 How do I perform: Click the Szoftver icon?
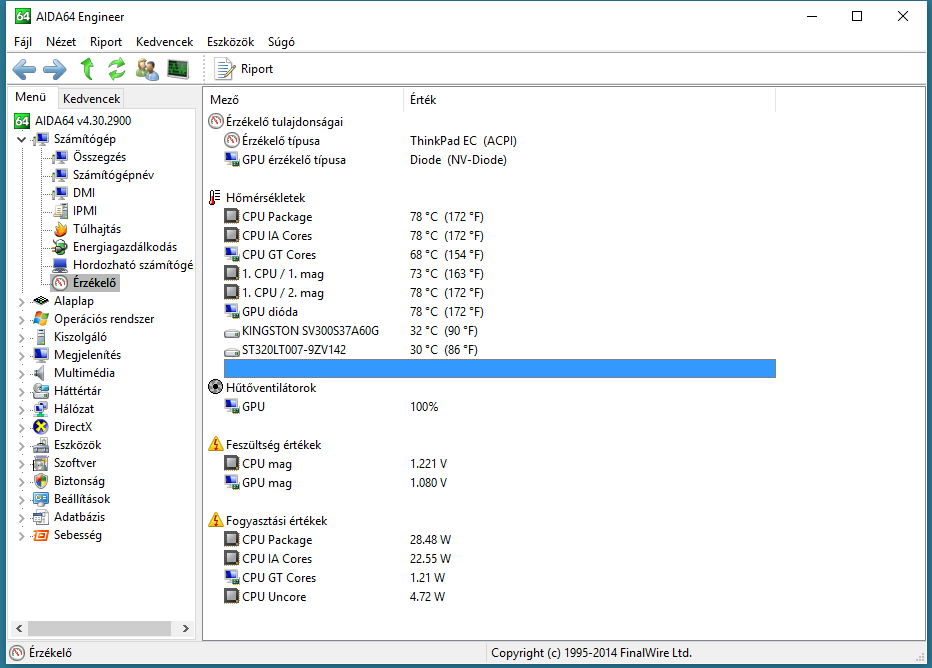click(41, 463)
